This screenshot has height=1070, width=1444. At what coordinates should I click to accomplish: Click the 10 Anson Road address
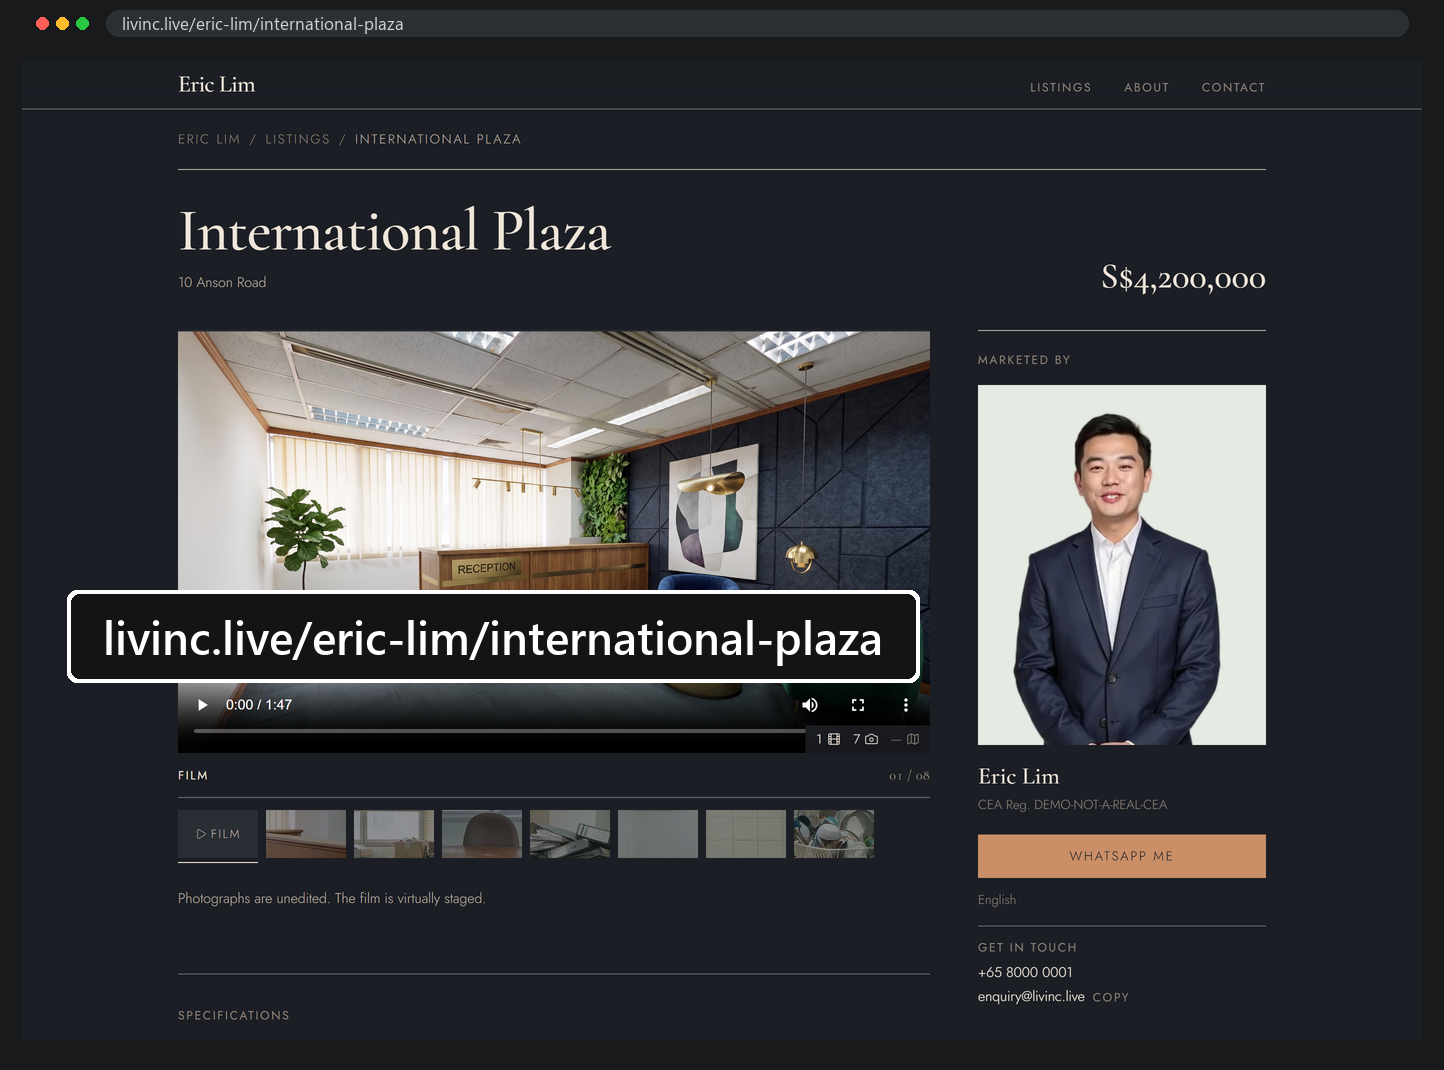[222, 283]
